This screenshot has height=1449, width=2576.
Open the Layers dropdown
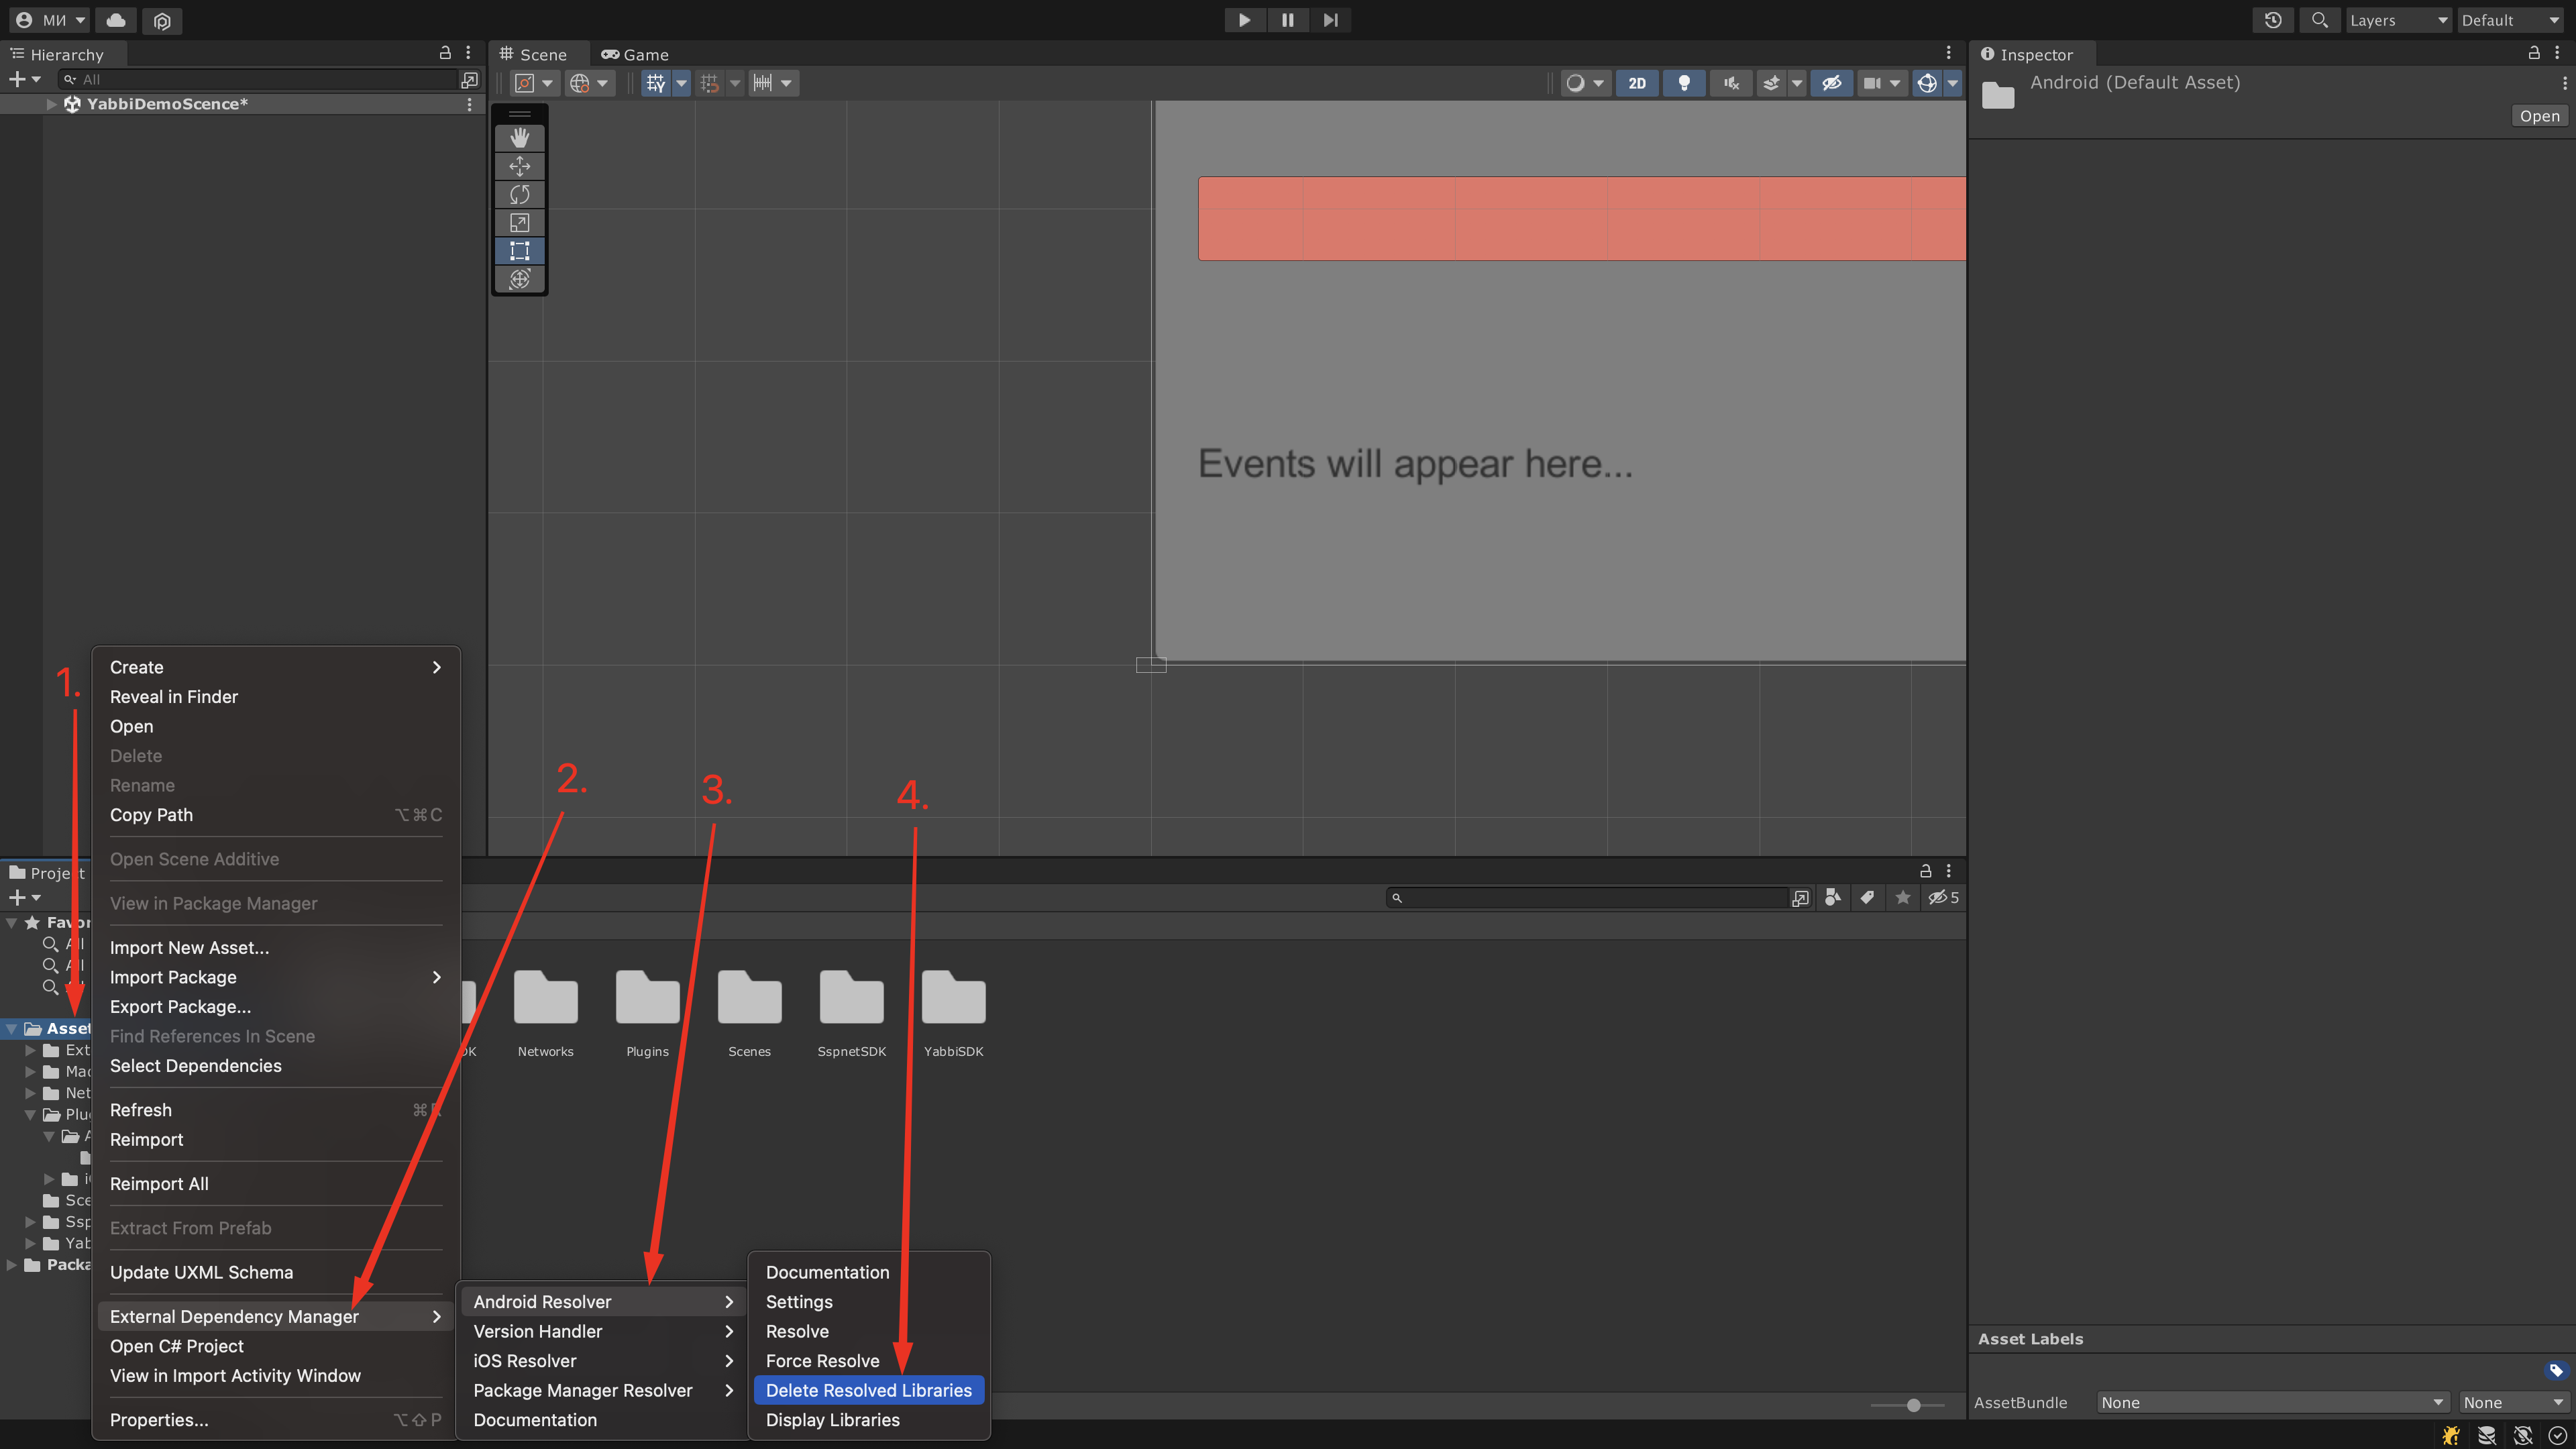click(x=2397, y=20)
